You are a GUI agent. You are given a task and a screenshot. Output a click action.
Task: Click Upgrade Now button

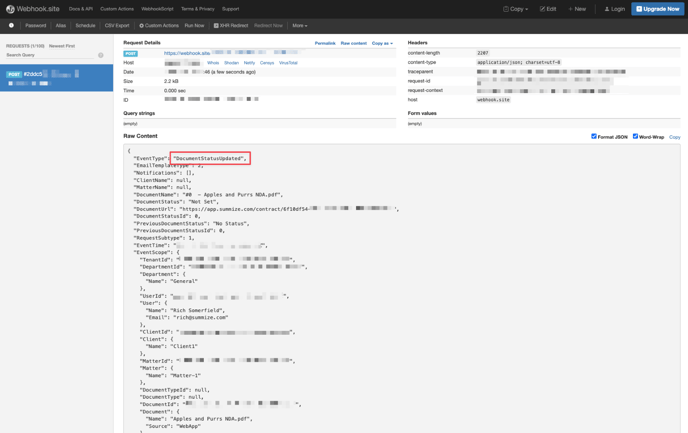(x=657, y=9)
